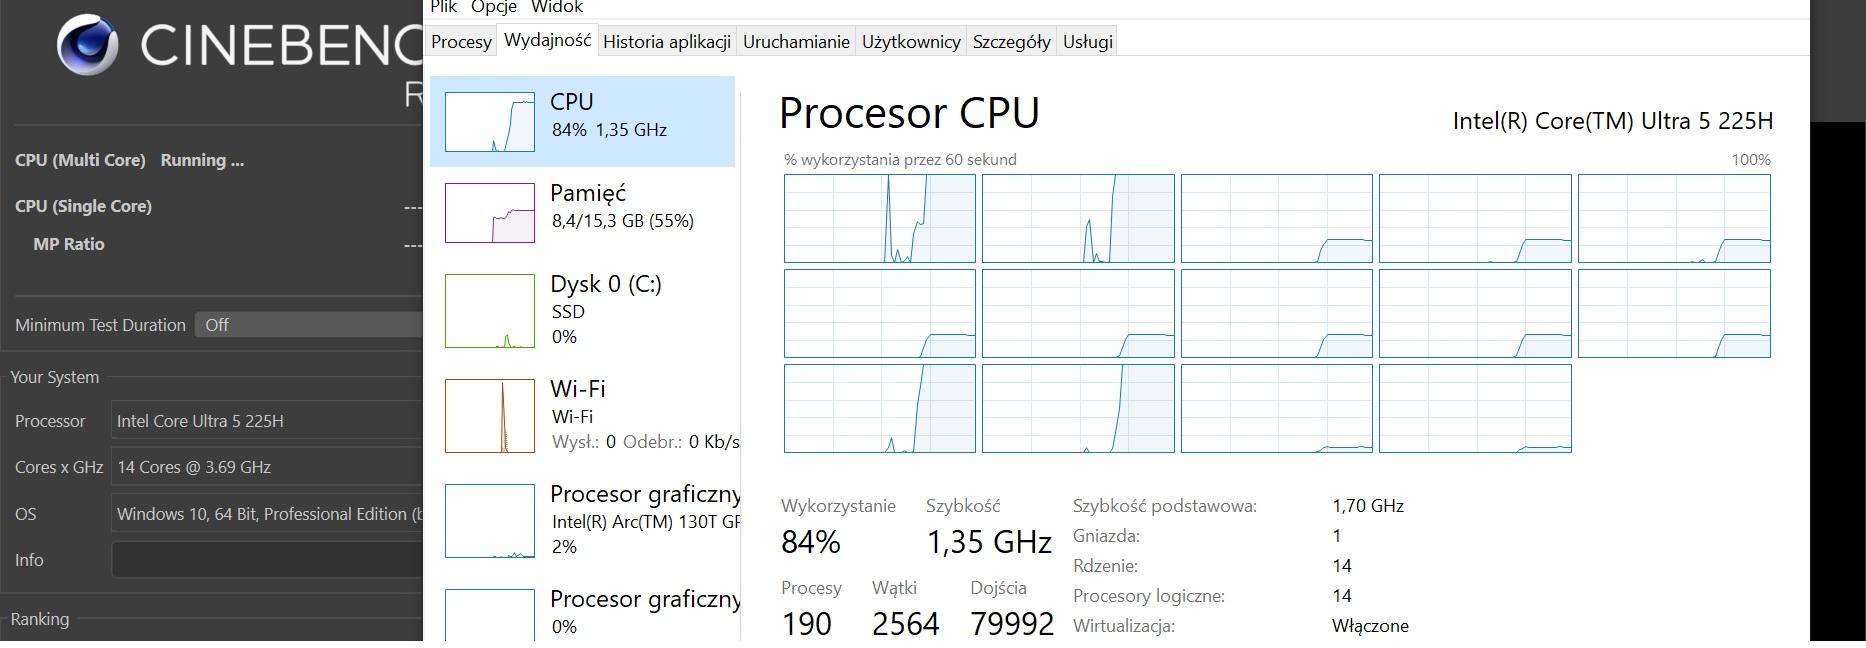The width and height of the screenshot is (1866, 648).
Task: Click the first logical core usage graph
Action: 879,219
